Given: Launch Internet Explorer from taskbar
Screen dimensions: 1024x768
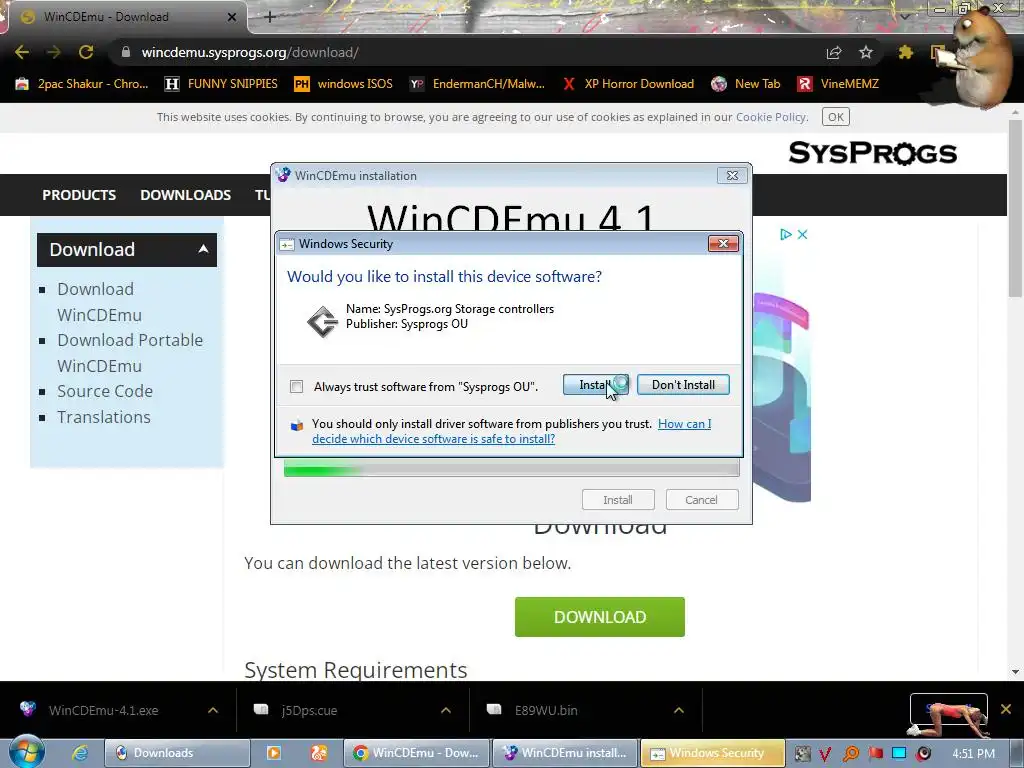Looking at the screenshot, I should (x=80, y=753).
